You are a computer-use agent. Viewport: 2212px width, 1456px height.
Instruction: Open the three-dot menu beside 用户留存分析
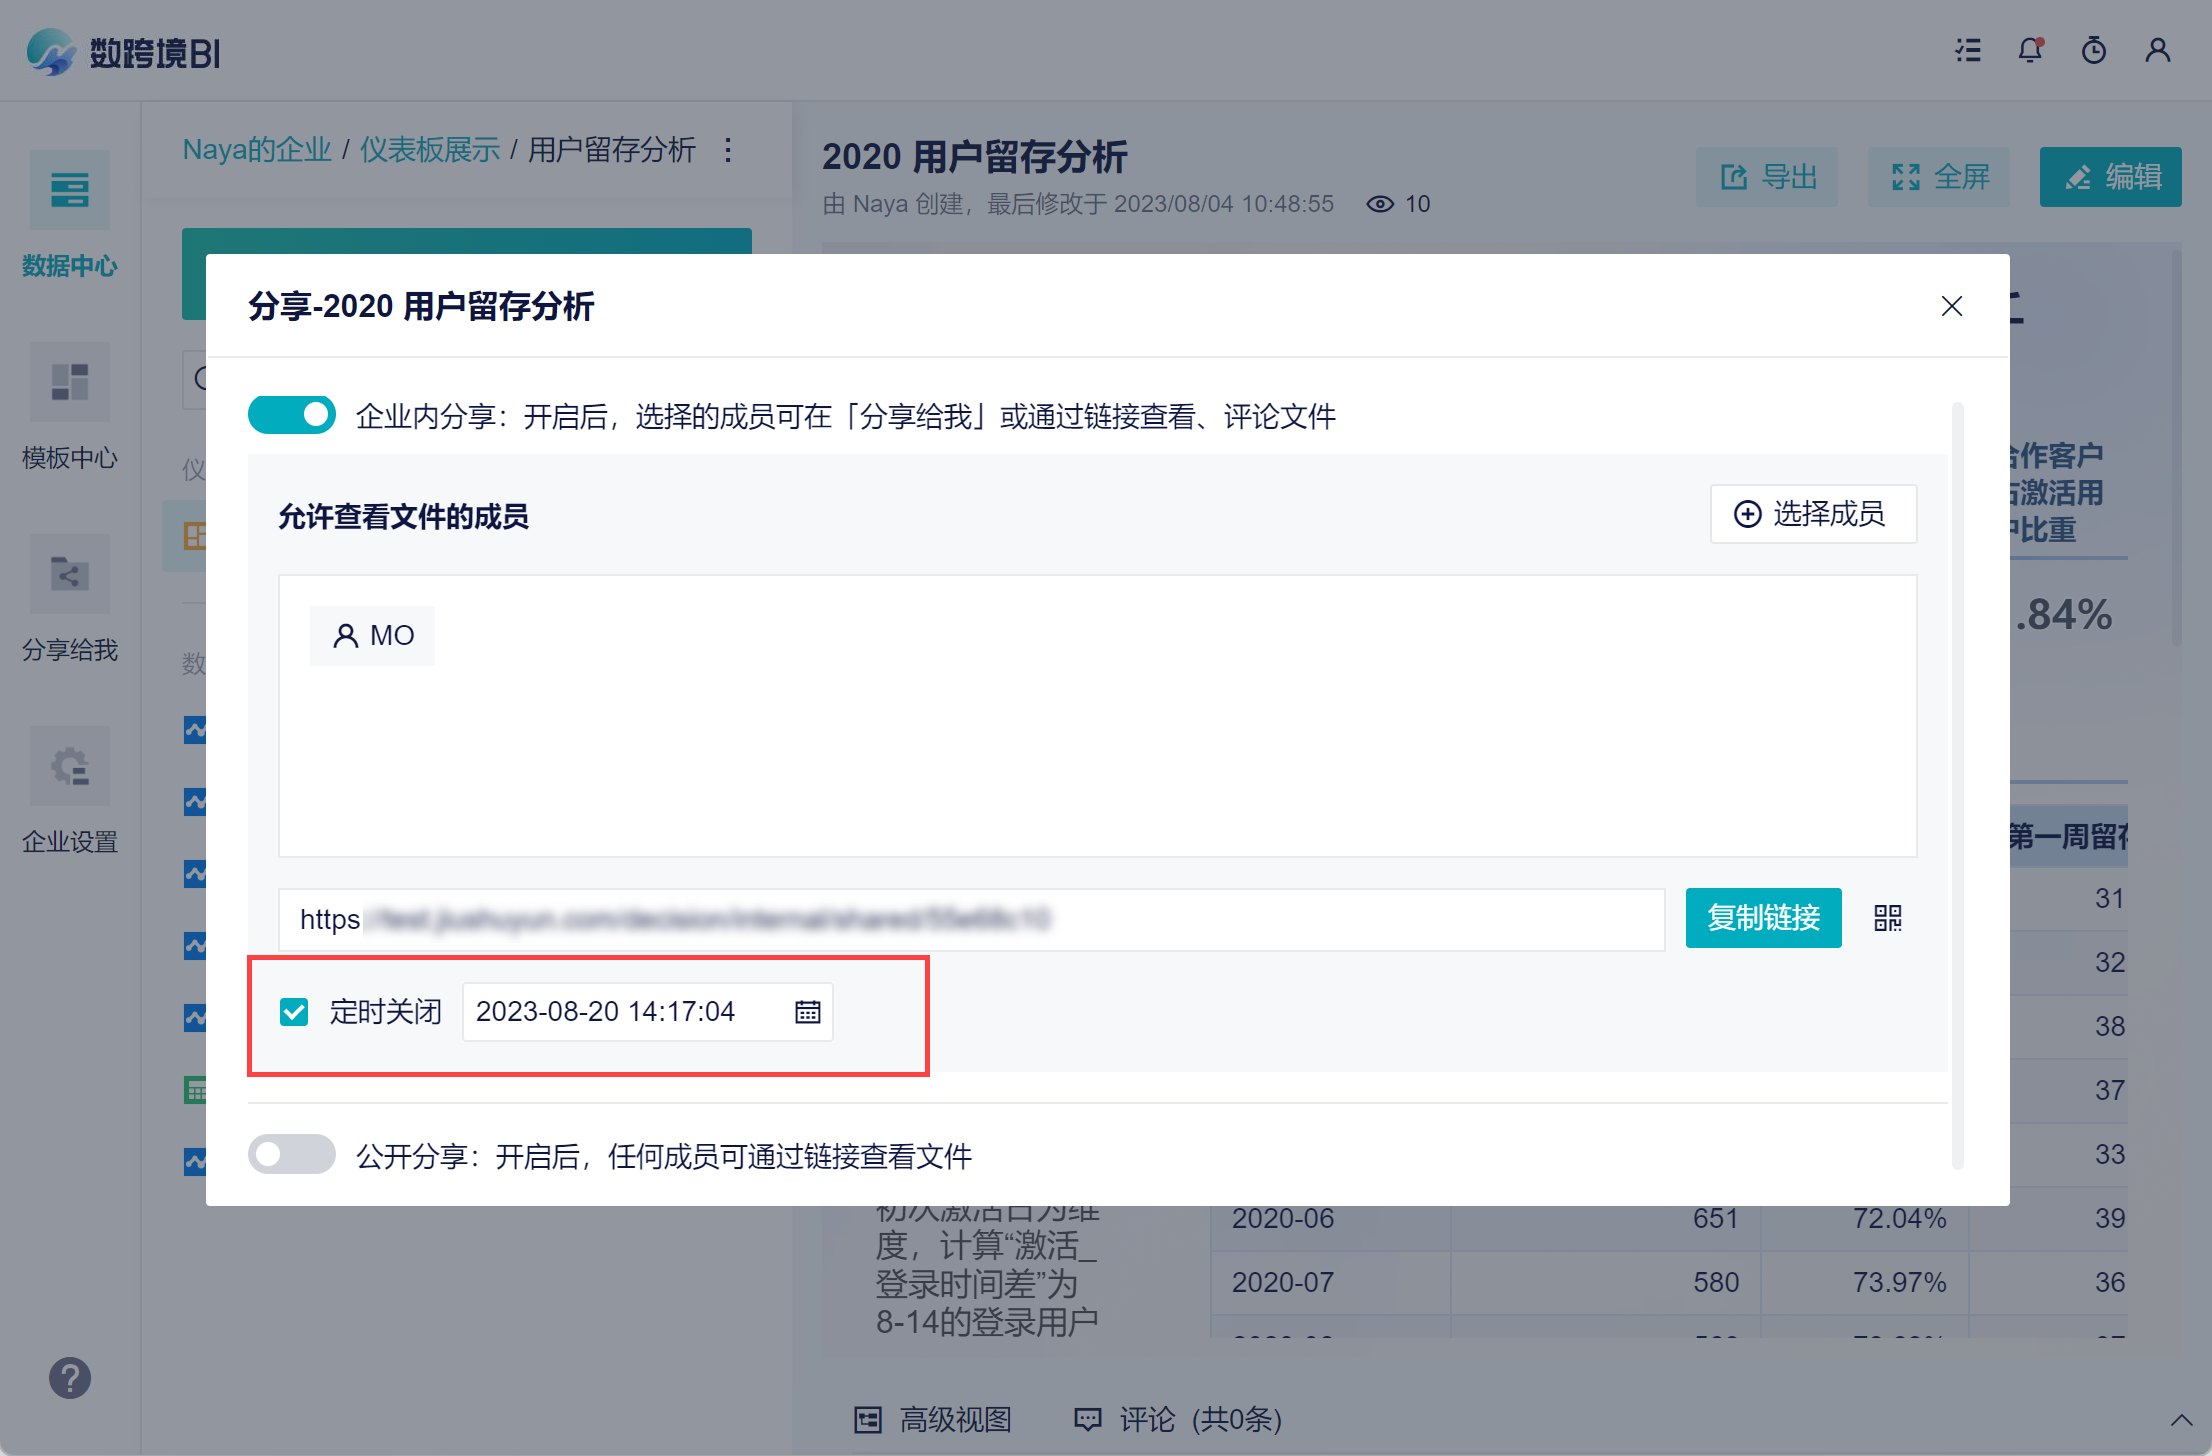click(728, 150)
